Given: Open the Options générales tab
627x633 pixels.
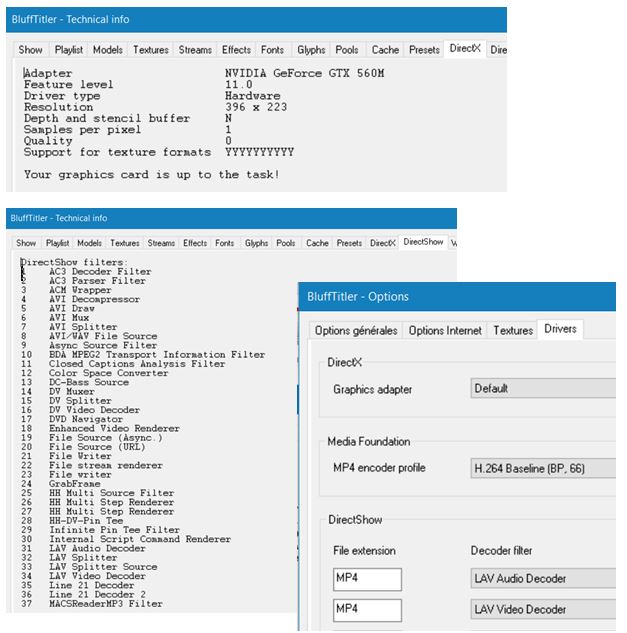Looking at the screenshot, I should coord(356,330).
